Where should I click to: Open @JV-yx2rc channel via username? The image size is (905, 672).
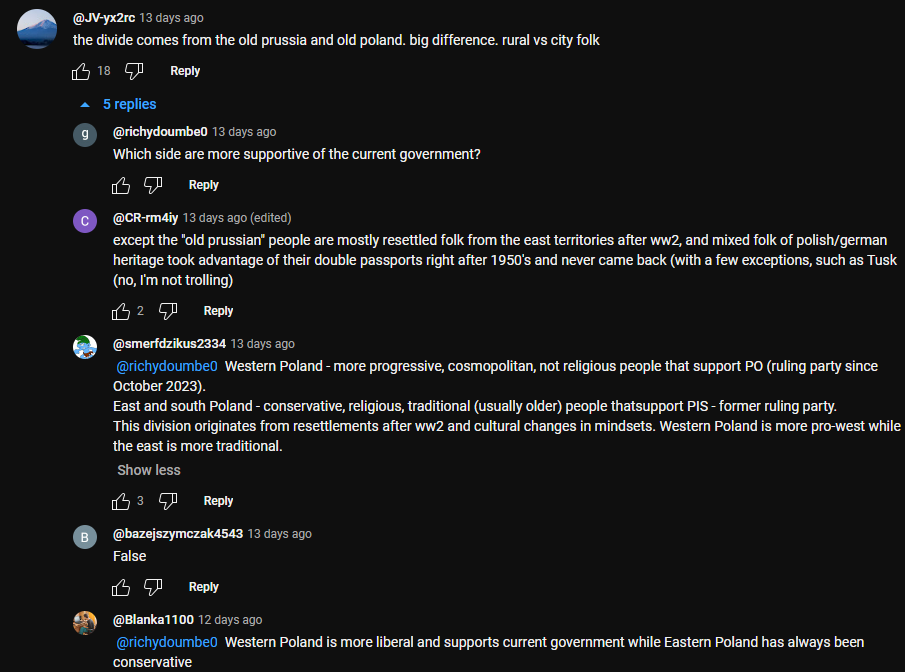click(x=104, y=18)
